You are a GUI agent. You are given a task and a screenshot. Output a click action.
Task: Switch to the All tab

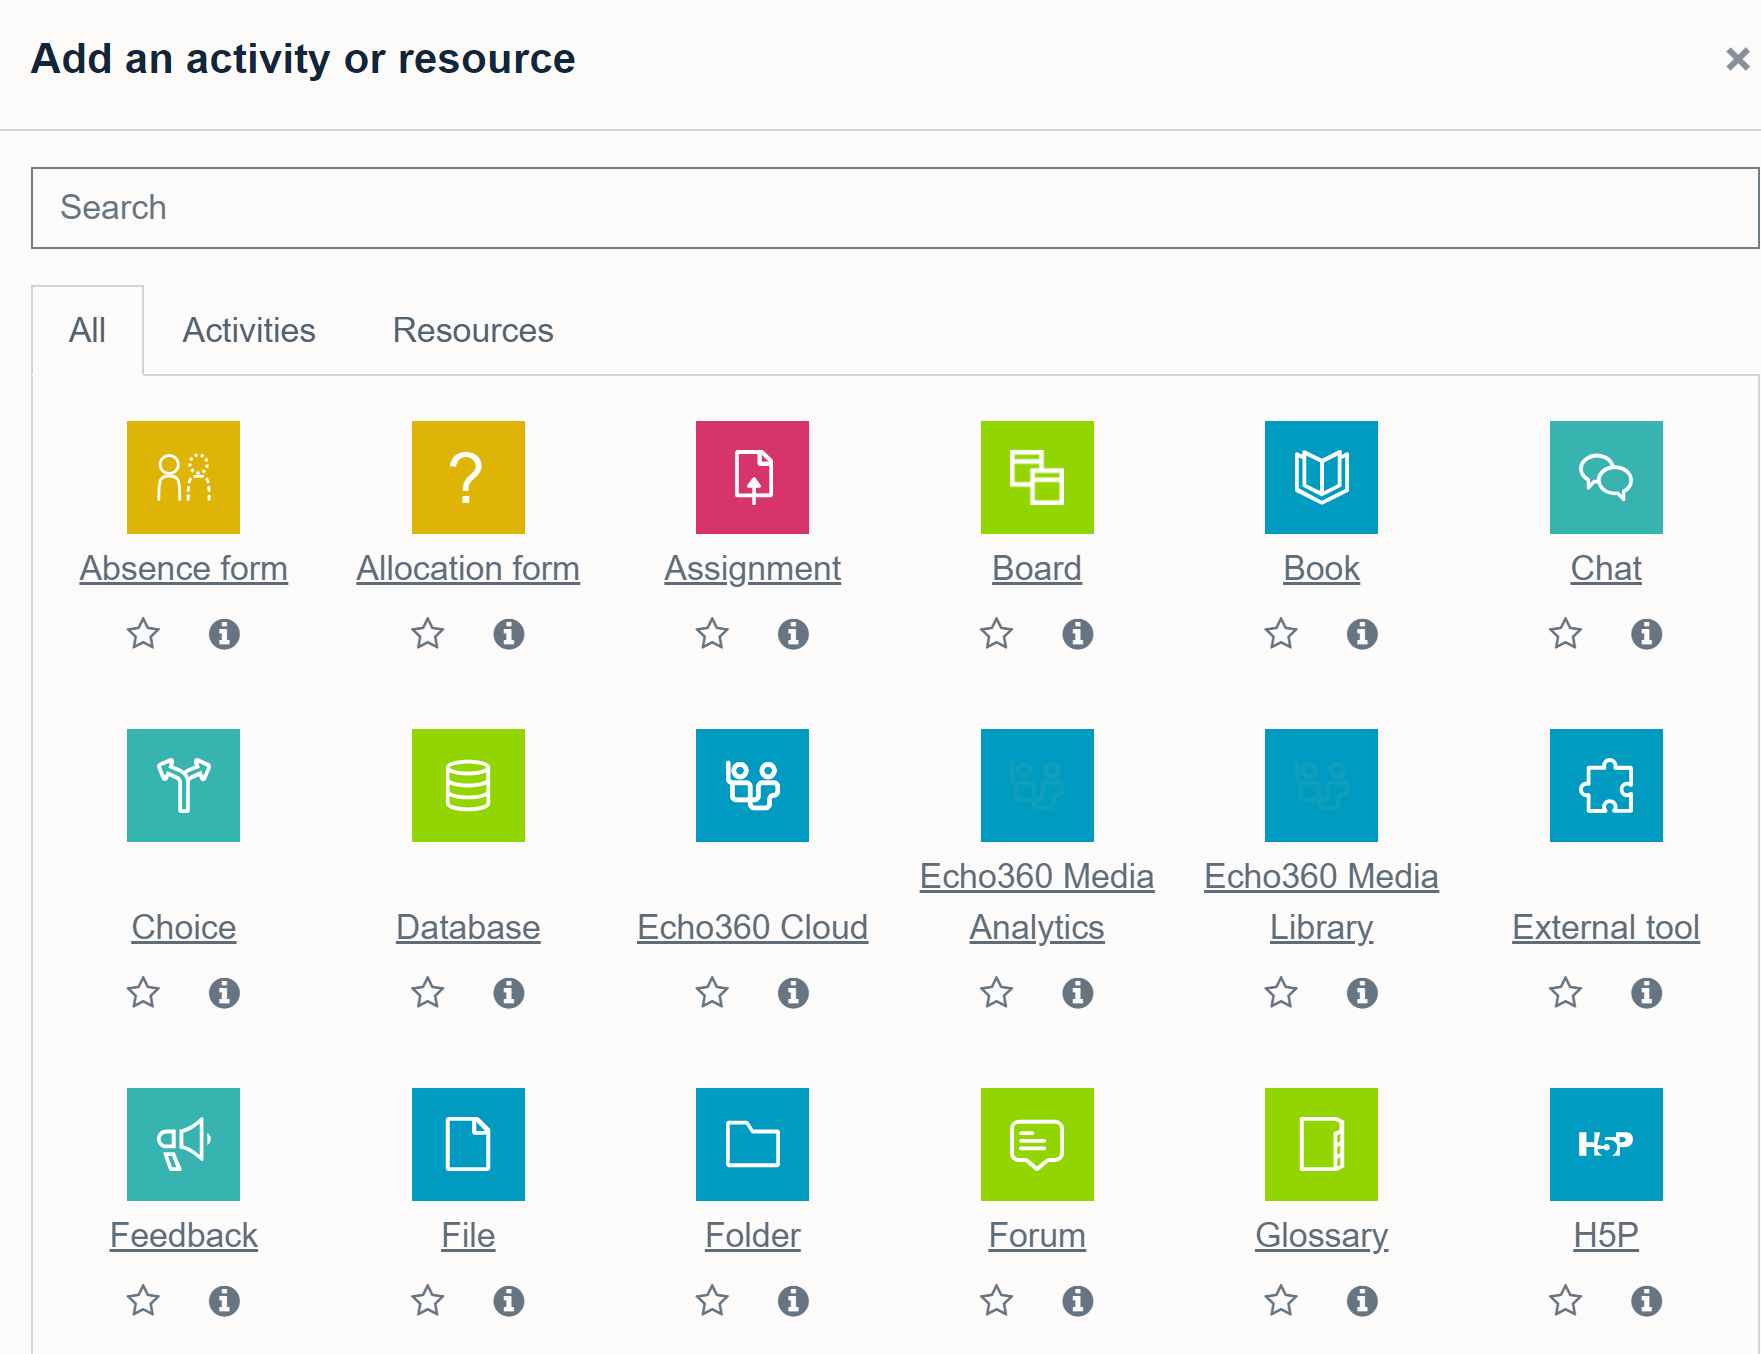pyautogui.click(x=87, y=330)
